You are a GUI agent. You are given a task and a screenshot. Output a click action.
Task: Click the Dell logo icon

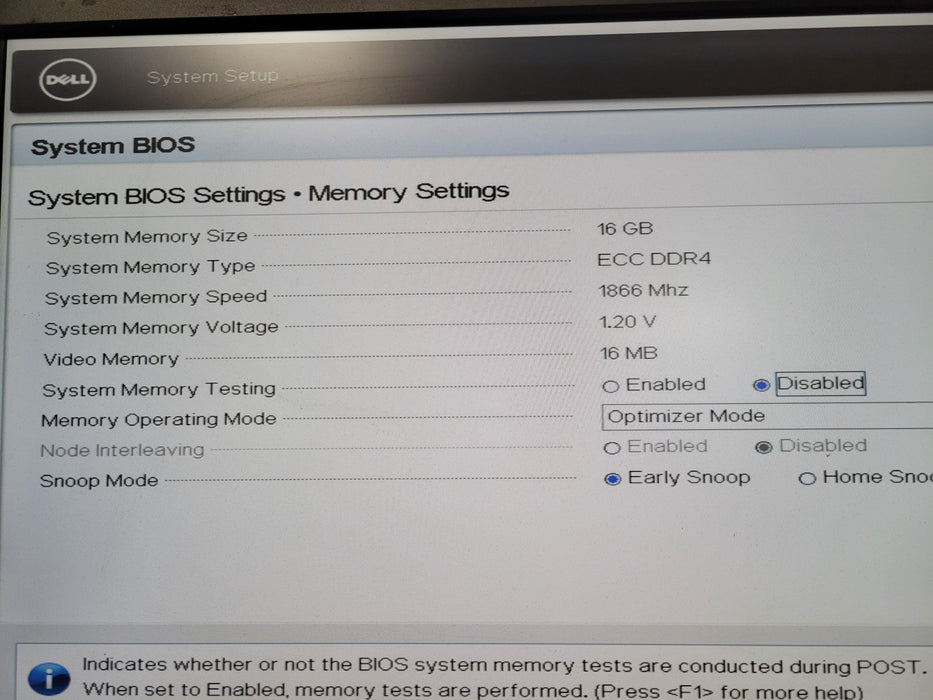[x=67, y=79]
